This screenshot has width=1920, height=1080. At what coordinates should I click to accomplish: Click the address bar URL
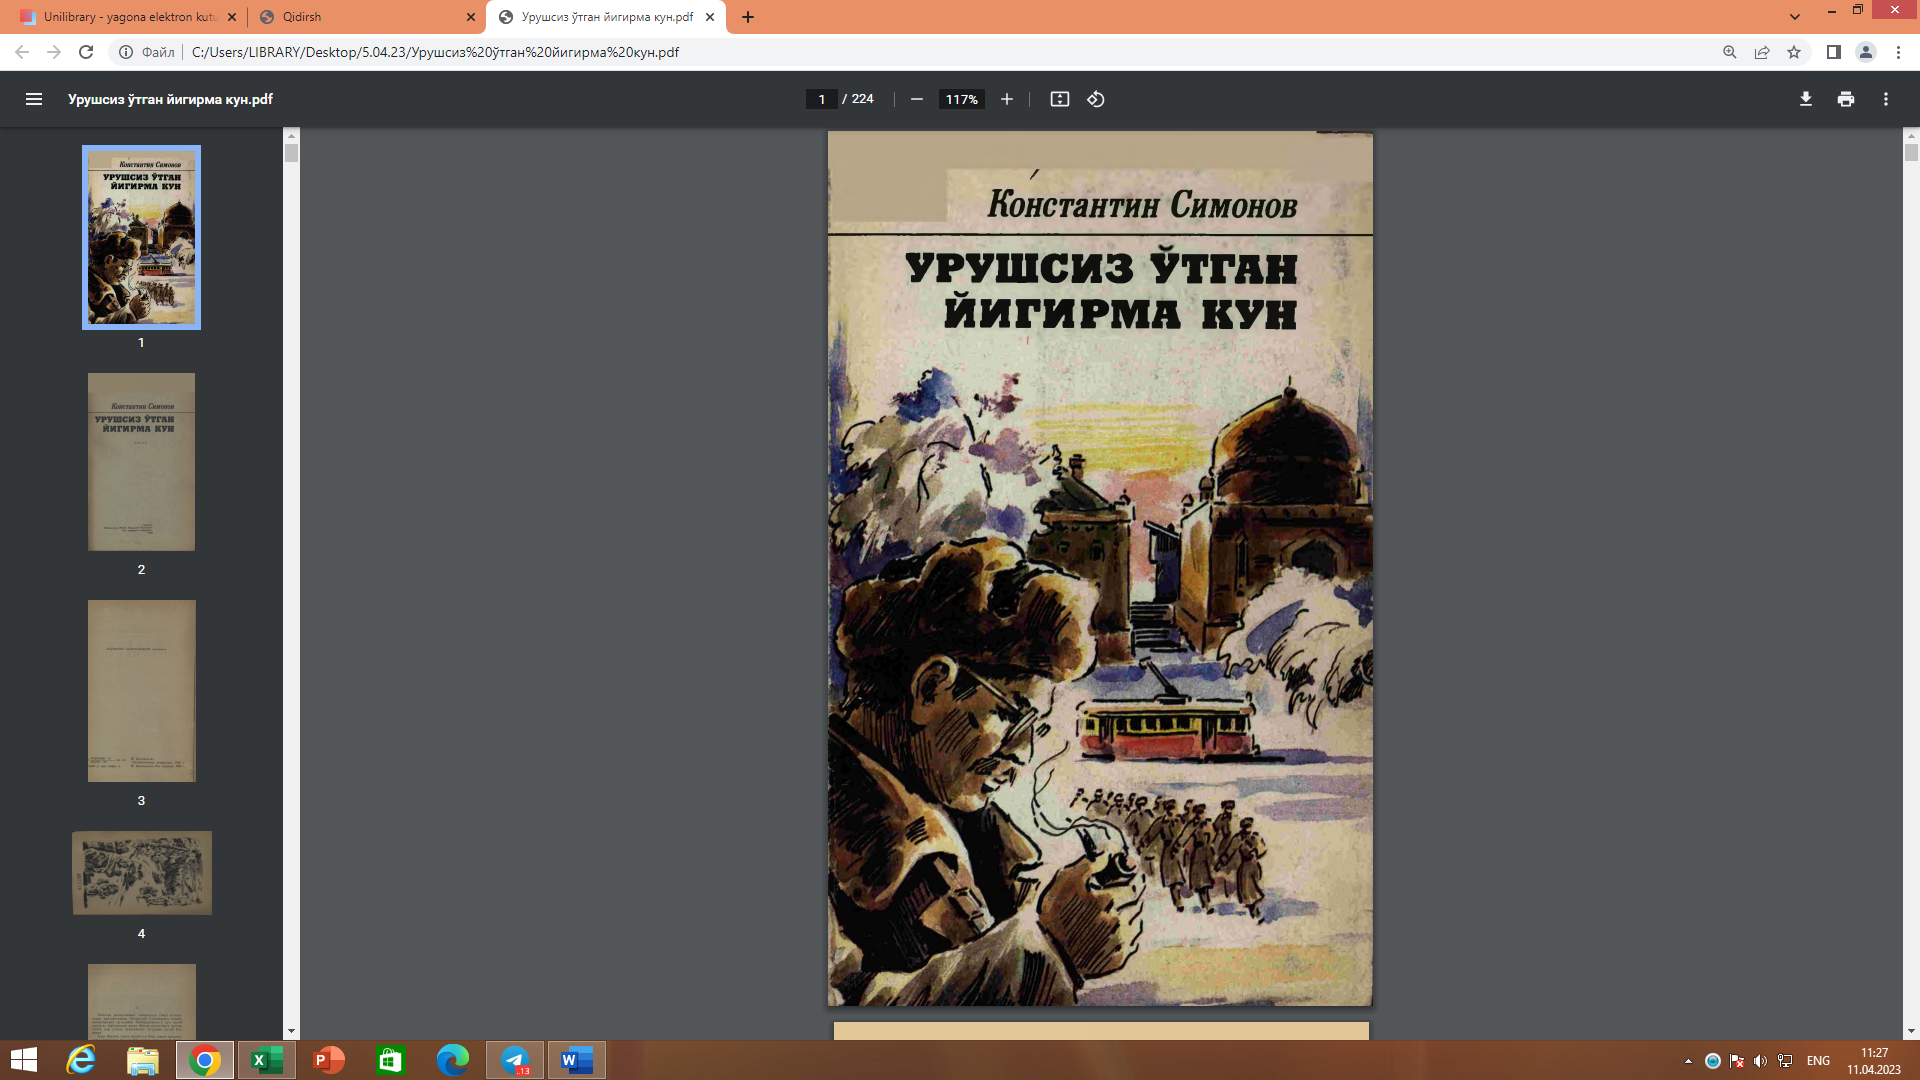pyautogui.click(x=435, y=52)
